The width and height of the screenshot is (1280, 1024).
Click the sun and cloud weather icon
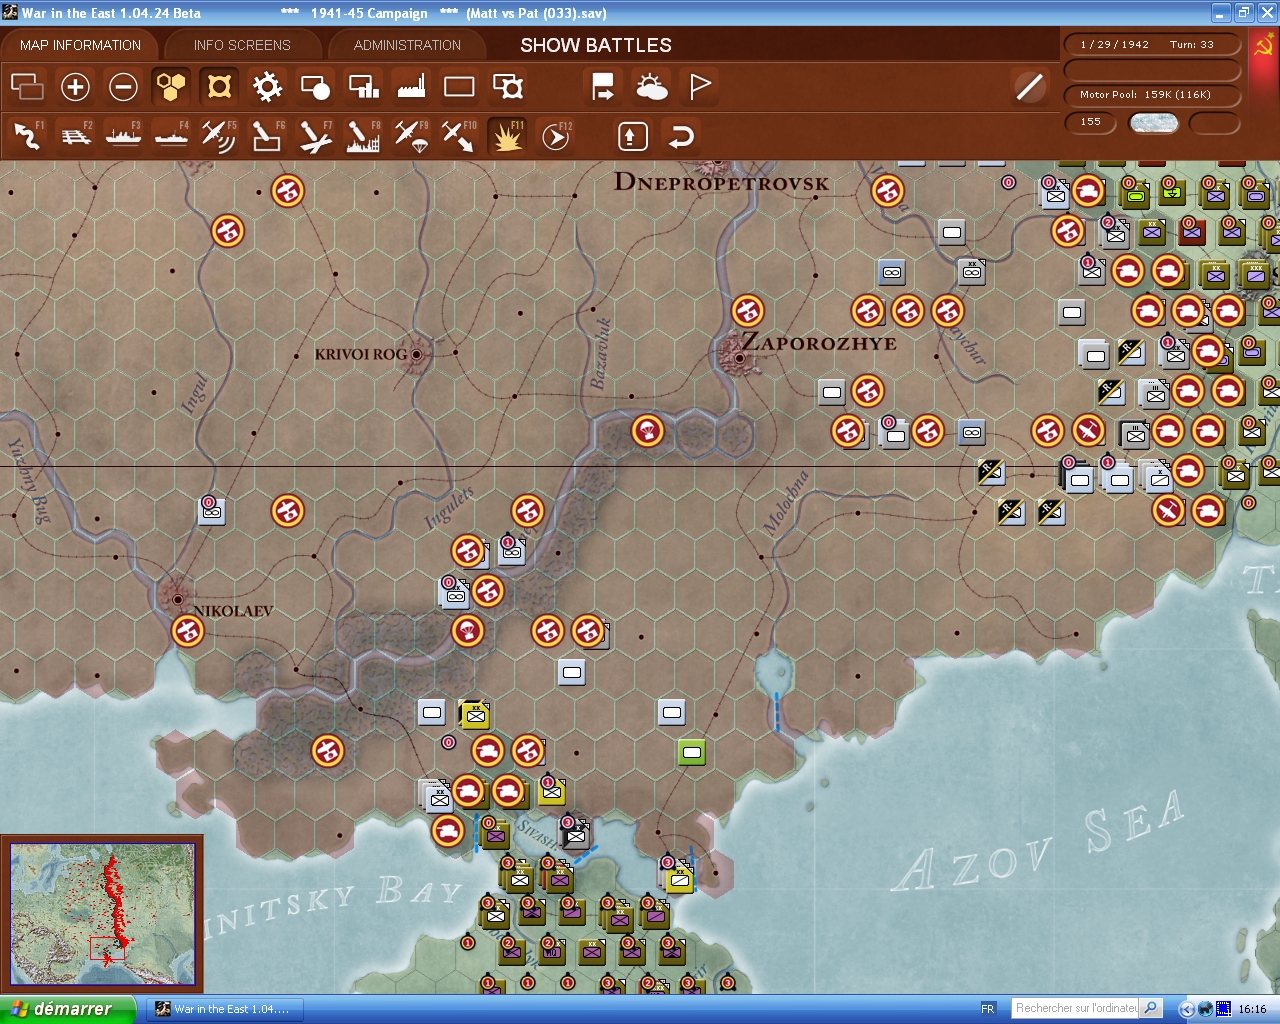click(x=652, y=87)
